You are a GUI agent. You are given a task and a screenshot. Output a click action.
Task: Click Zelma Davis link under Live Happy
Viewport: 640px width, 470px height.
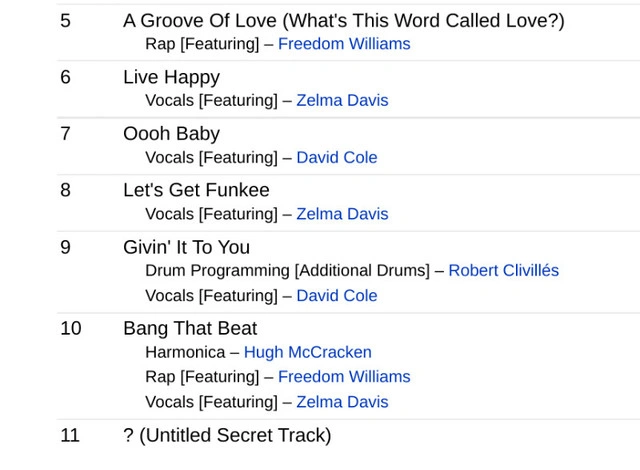(342, 100)
